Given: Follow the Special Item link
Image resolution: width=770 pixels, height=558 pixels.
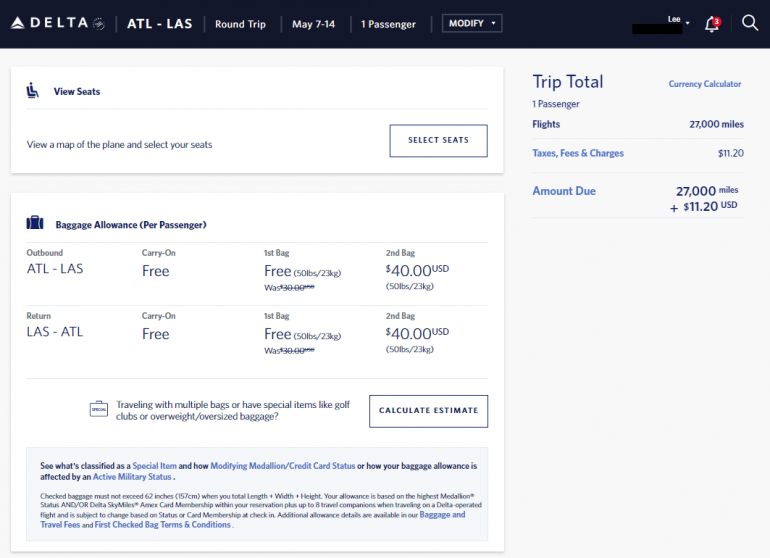Looking at the screenshot, I should (155, 466).
